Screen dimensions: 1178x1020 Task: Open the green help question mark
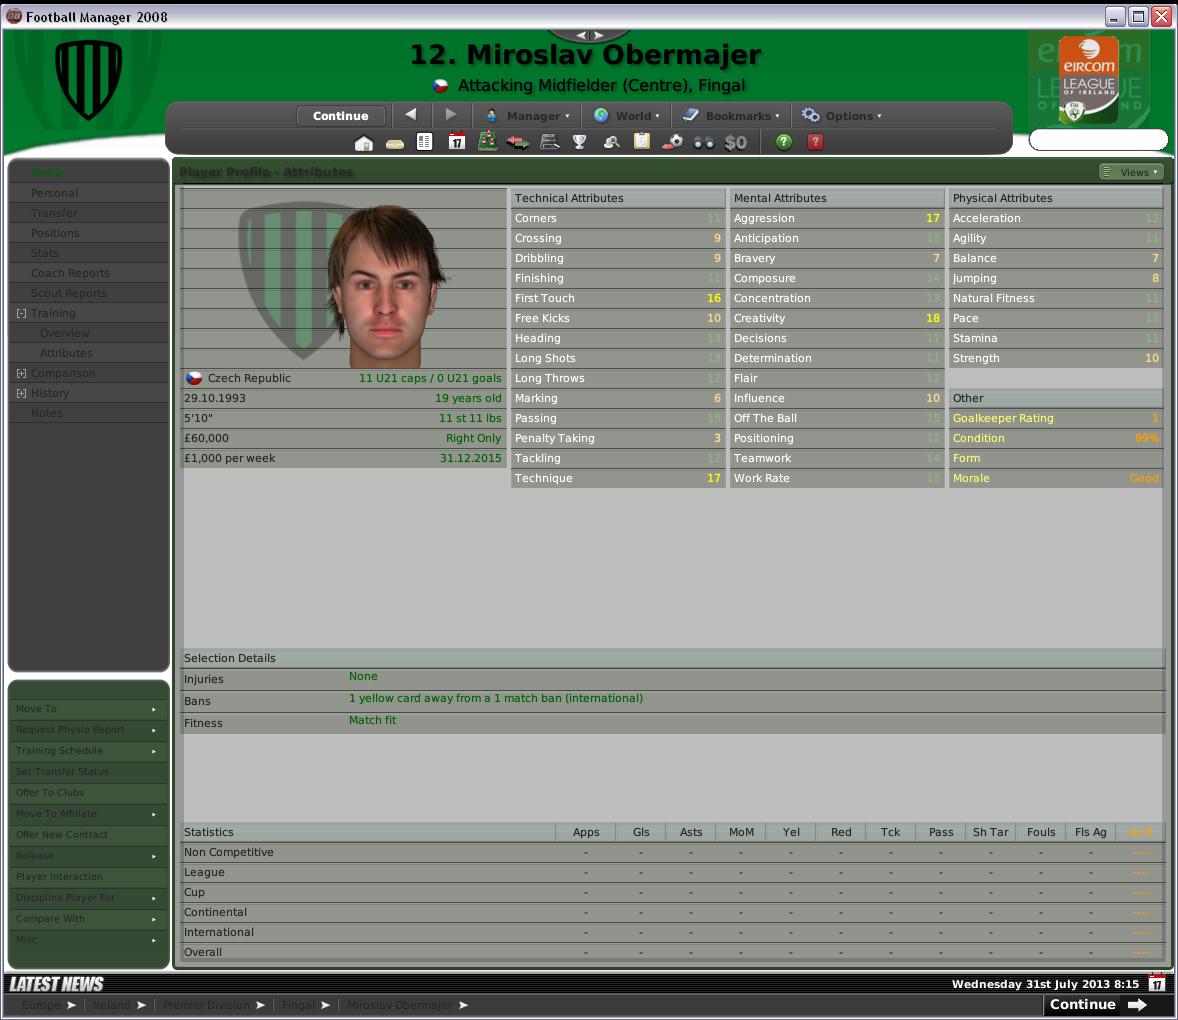tap(784, 141)
